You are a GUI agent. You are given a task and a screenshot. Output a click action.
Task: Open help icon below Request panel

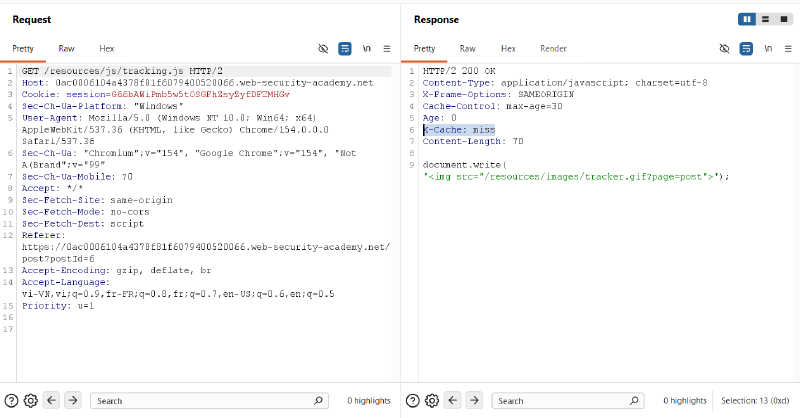11,401
